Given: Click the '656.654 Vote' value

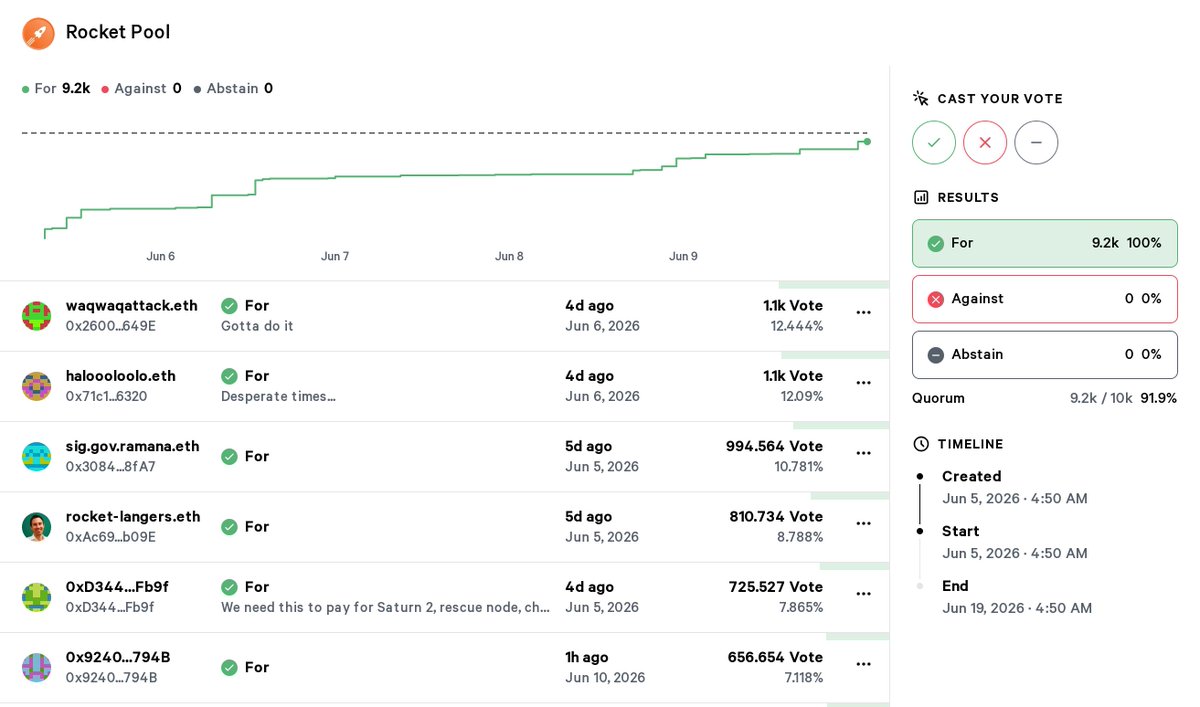Looking at the screenshot, I should pos(775,657).
